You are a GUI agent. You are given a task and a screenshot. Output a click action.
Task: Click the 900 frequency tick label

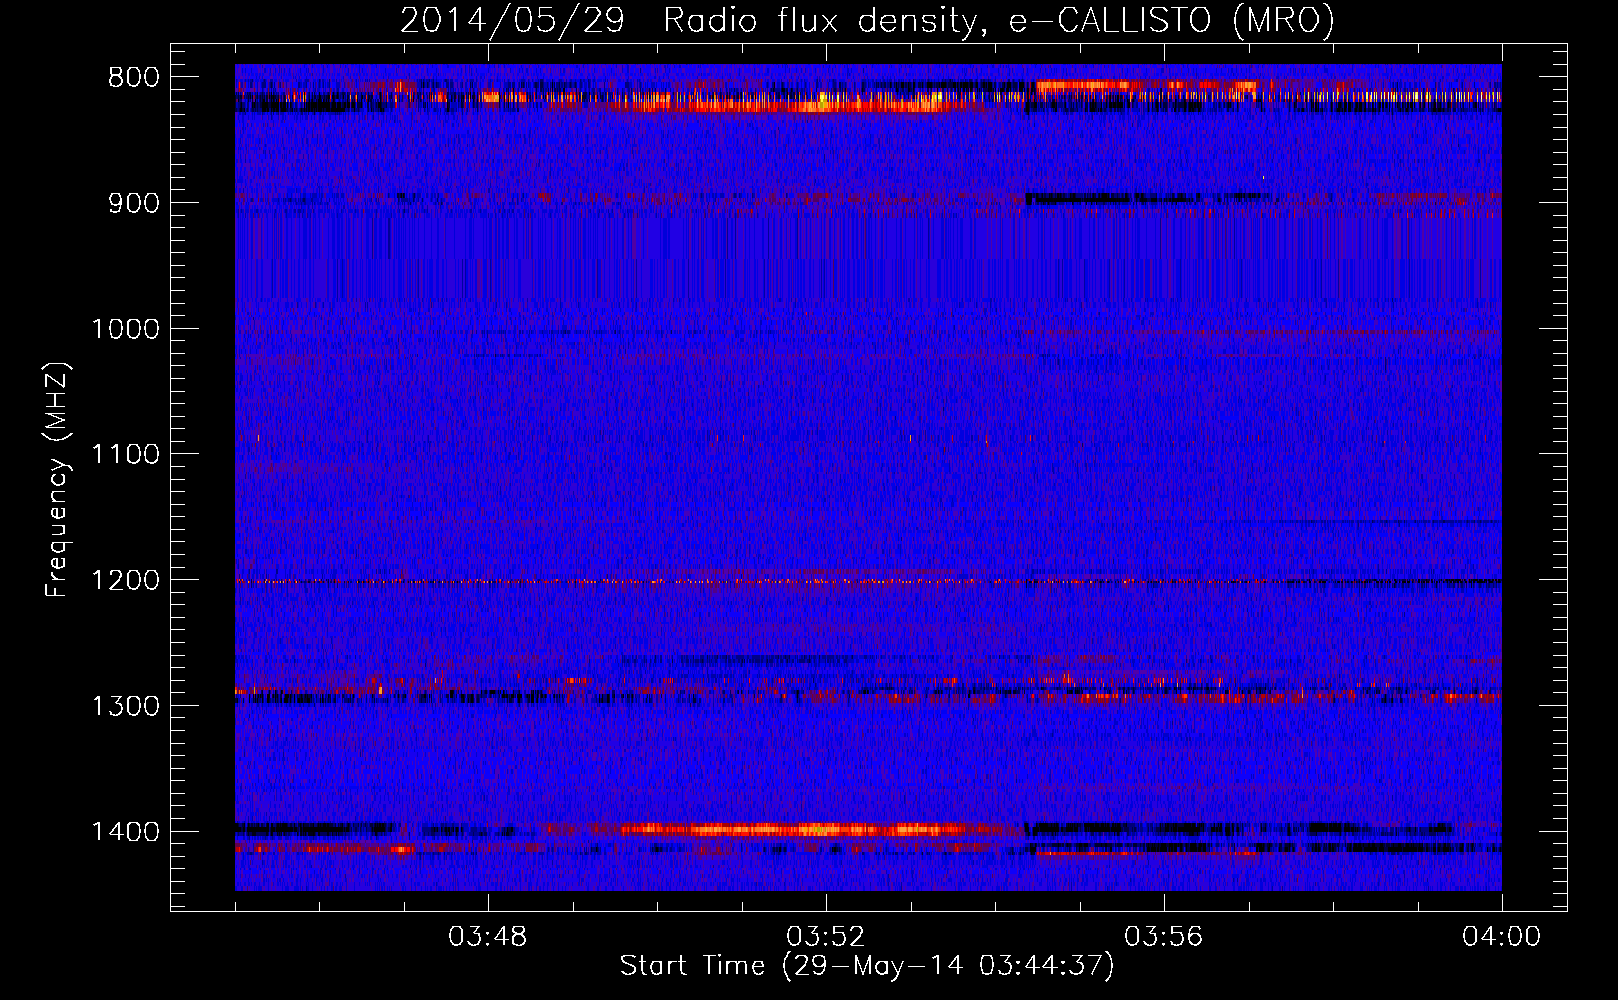pos(134,203)
